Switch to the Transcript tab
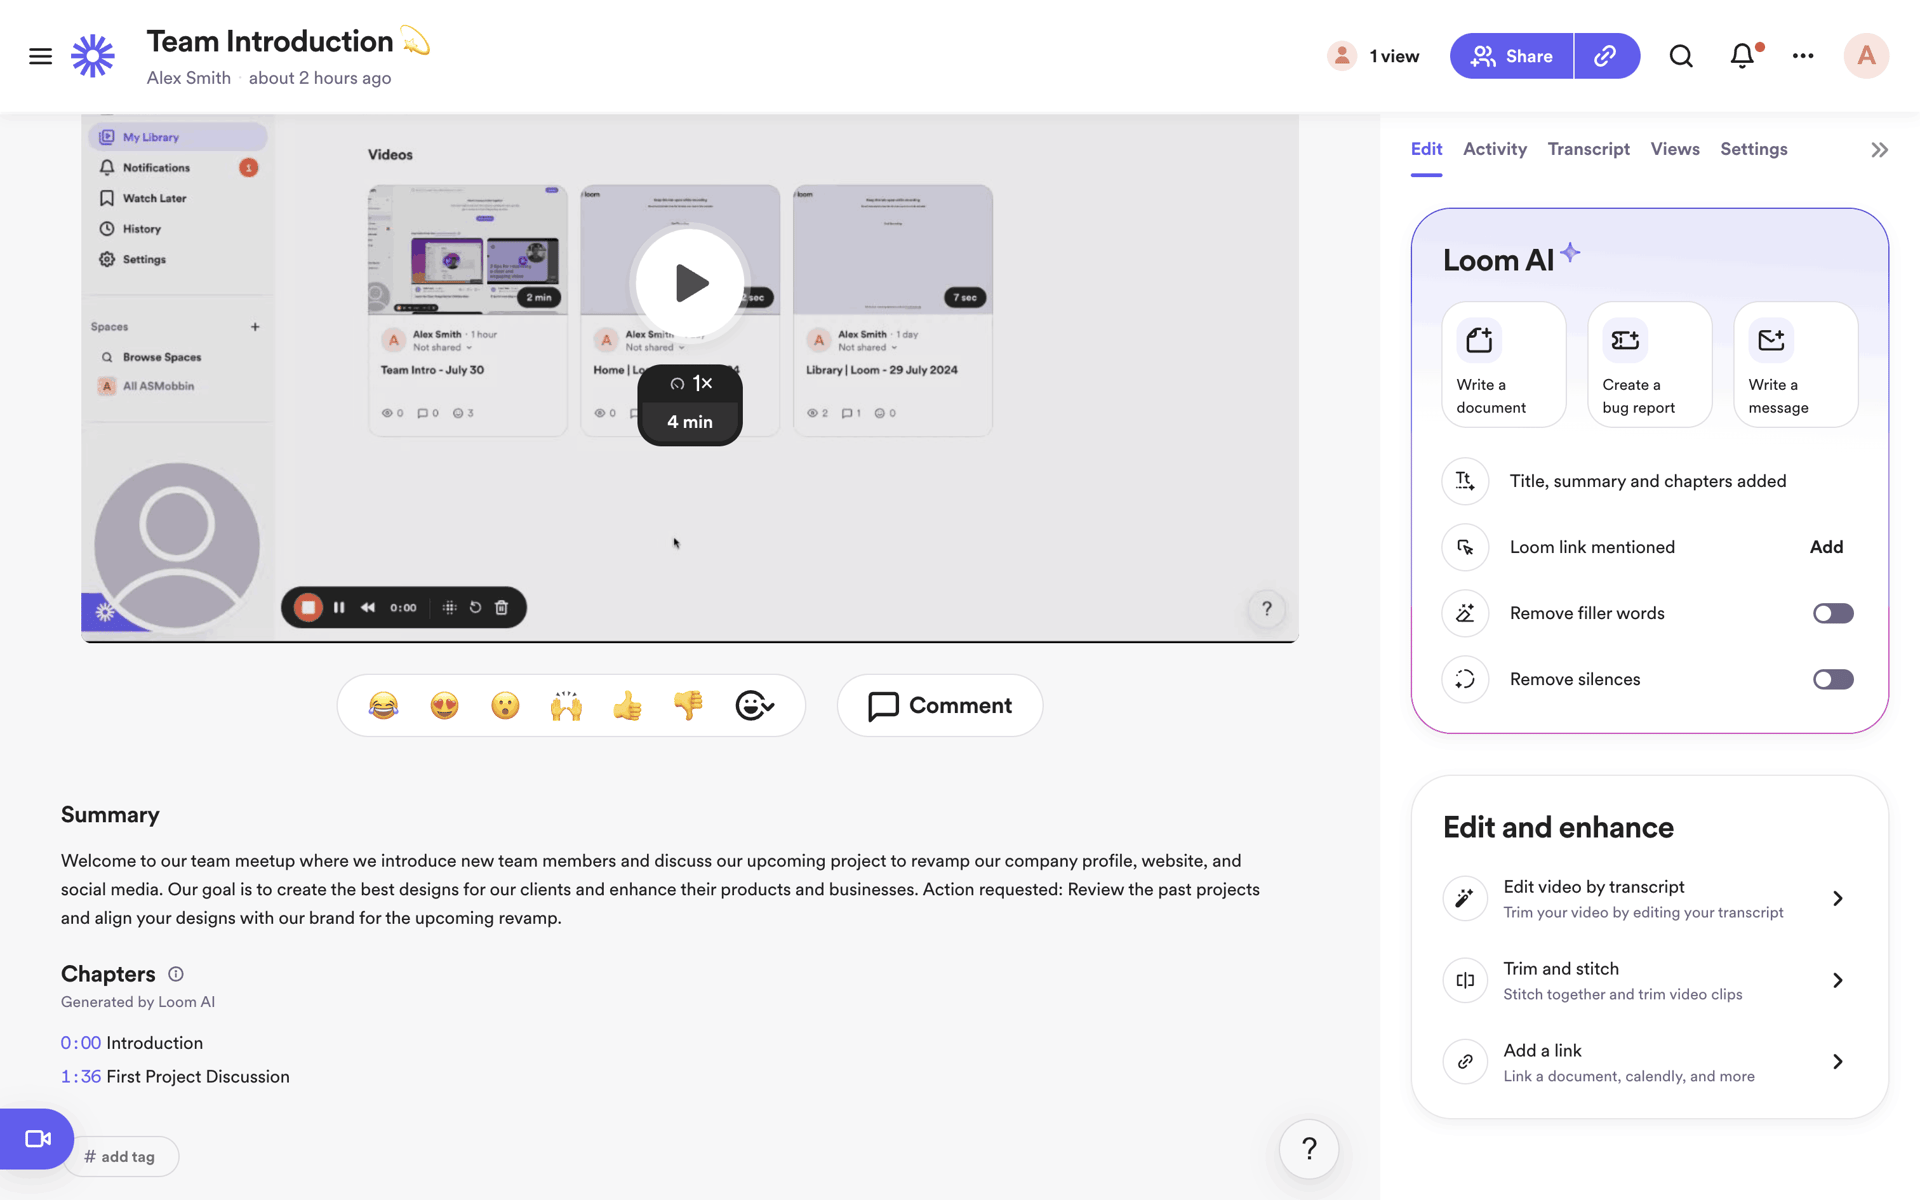 click(1588, 149)
